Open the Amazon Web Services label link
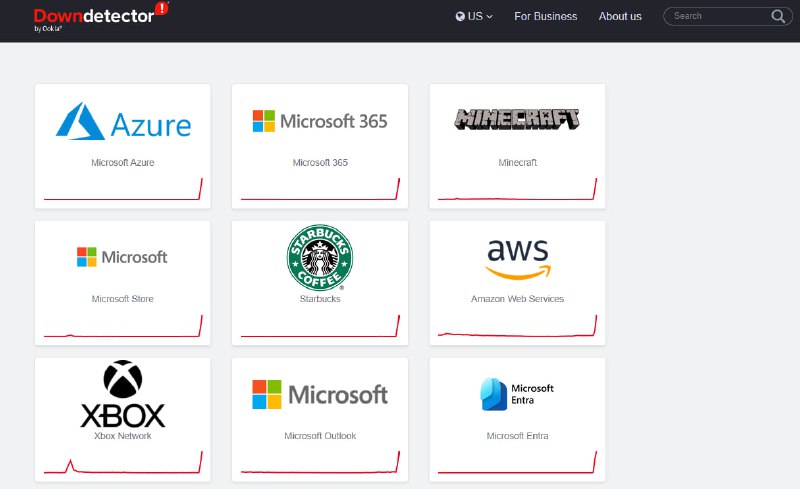The height and width of the screenshot is (489, 800). point(517,299)
